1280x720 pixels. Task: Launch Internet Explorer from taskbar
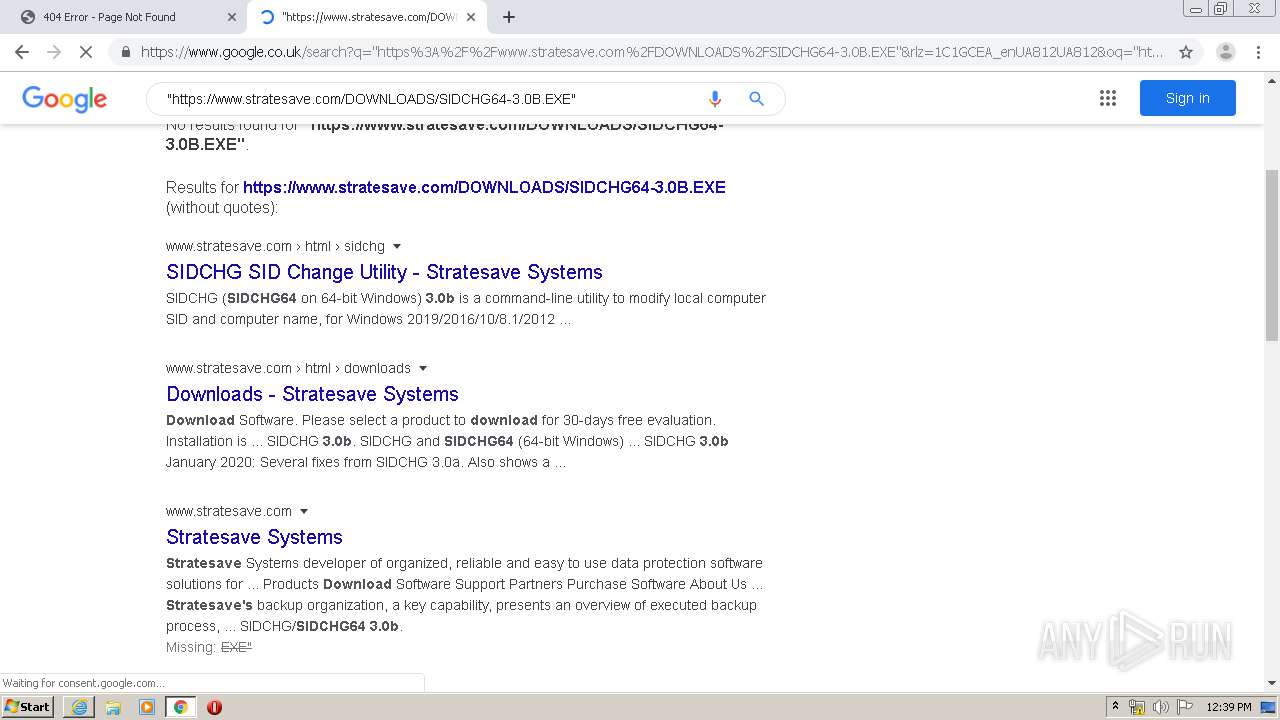point(79,707)
